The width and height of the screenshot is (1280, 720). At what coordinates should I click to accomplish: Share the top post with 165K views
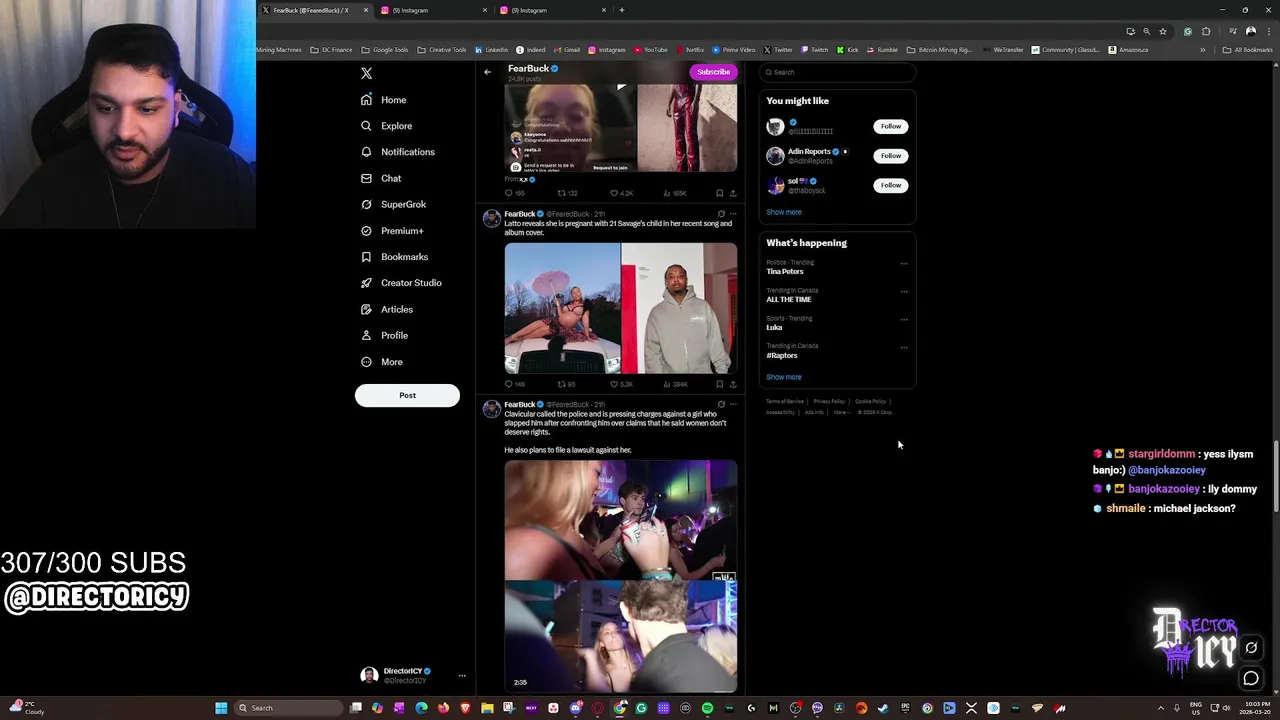[733, 193]
